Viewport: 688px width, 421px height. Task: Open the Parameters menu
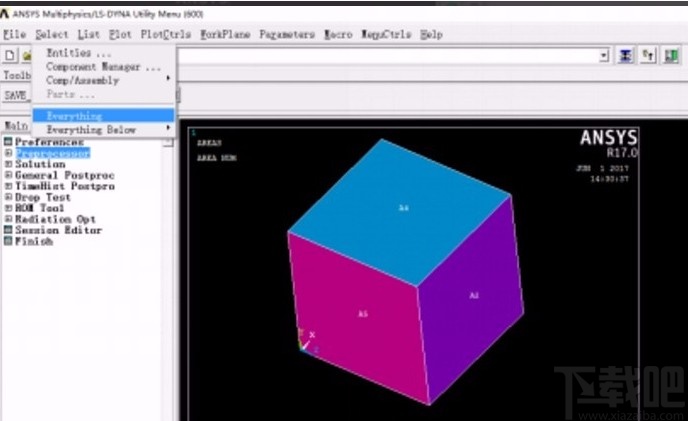pos(287,34)
